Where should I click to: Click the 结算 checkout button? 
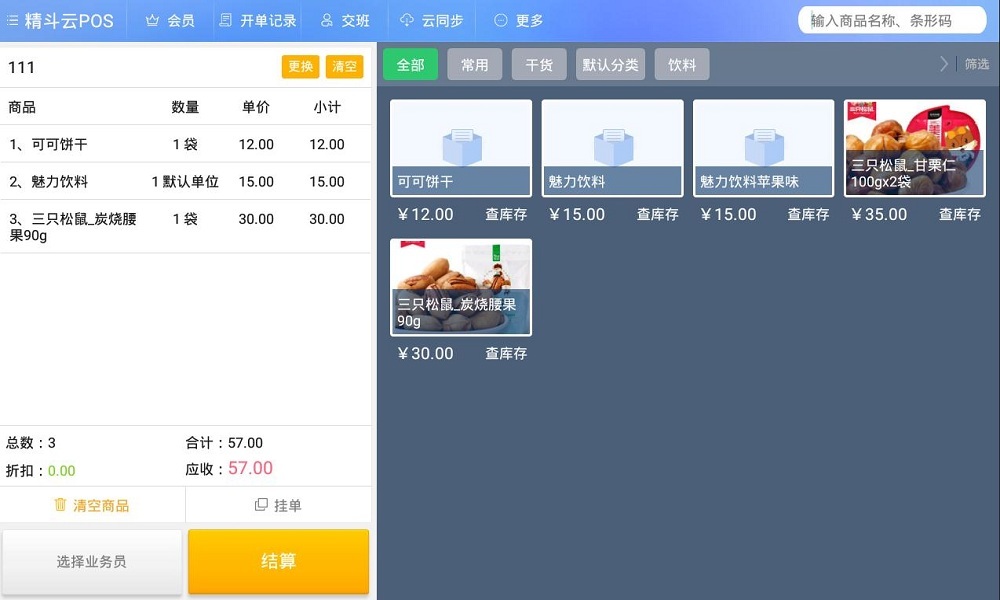point(278,561)
